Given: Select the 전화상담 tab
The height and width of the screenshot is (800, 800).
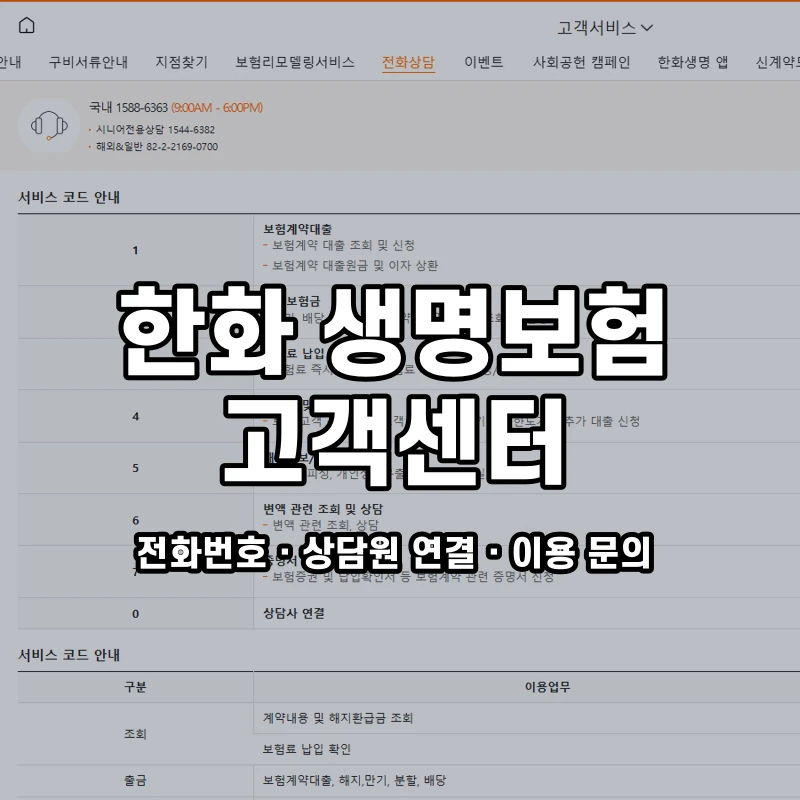Looking at the screenshot, I should pos(408,62).
